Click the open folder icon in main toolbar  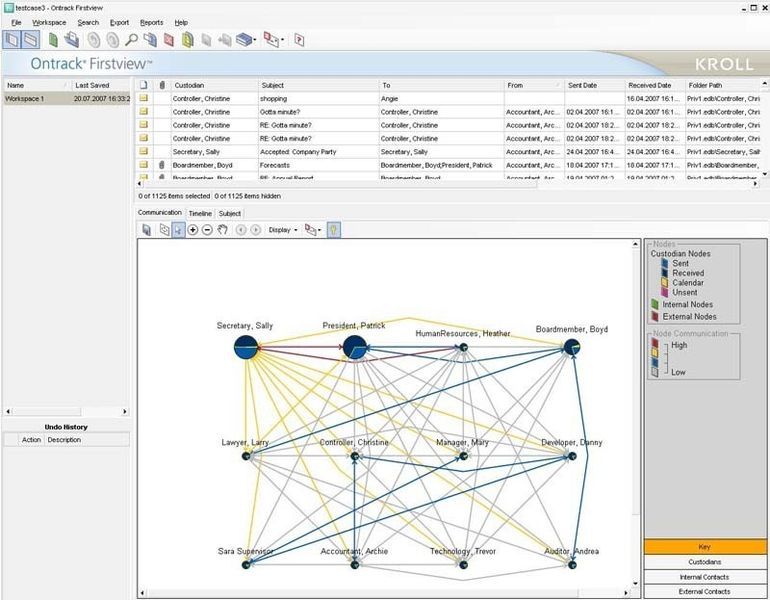tap(72, 40)
